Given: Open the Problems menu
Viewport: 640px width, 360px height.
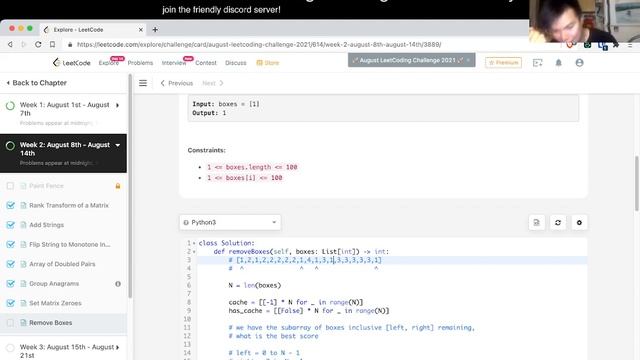Looking at the screenshot, I should click(x=140, y=63).
